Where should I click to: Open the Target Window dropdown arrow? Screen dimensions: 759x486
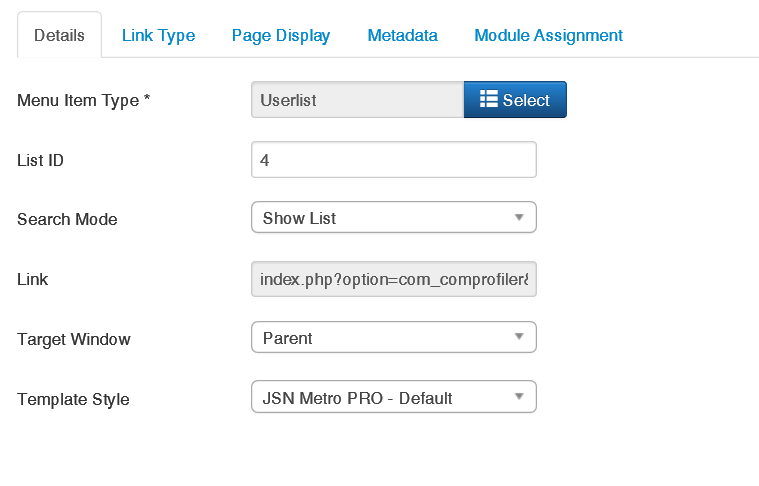point(519,336)
